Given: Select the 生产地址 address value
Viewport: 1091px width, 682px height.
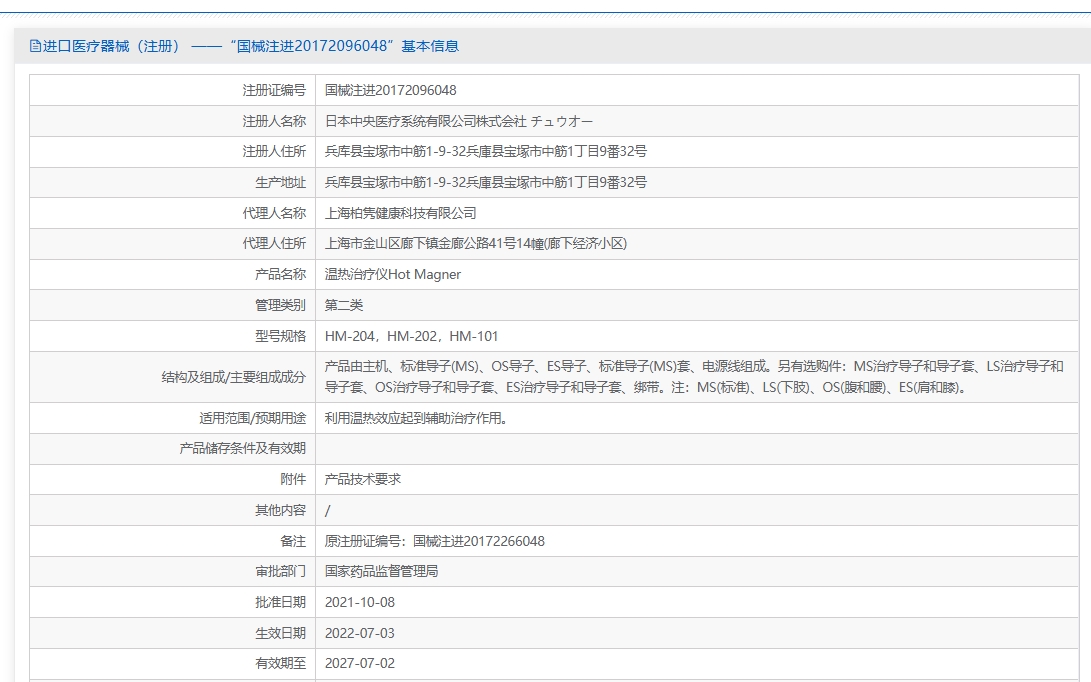Looking at the screenshot, I should 486,182.
